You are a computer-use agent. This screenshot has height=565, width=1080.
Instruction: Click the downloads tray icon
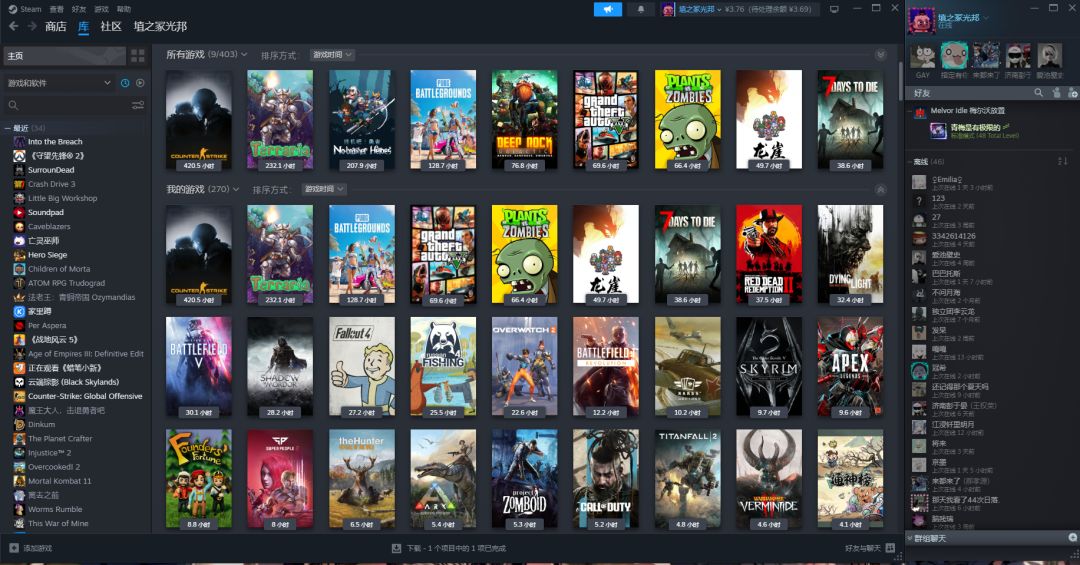396,548
